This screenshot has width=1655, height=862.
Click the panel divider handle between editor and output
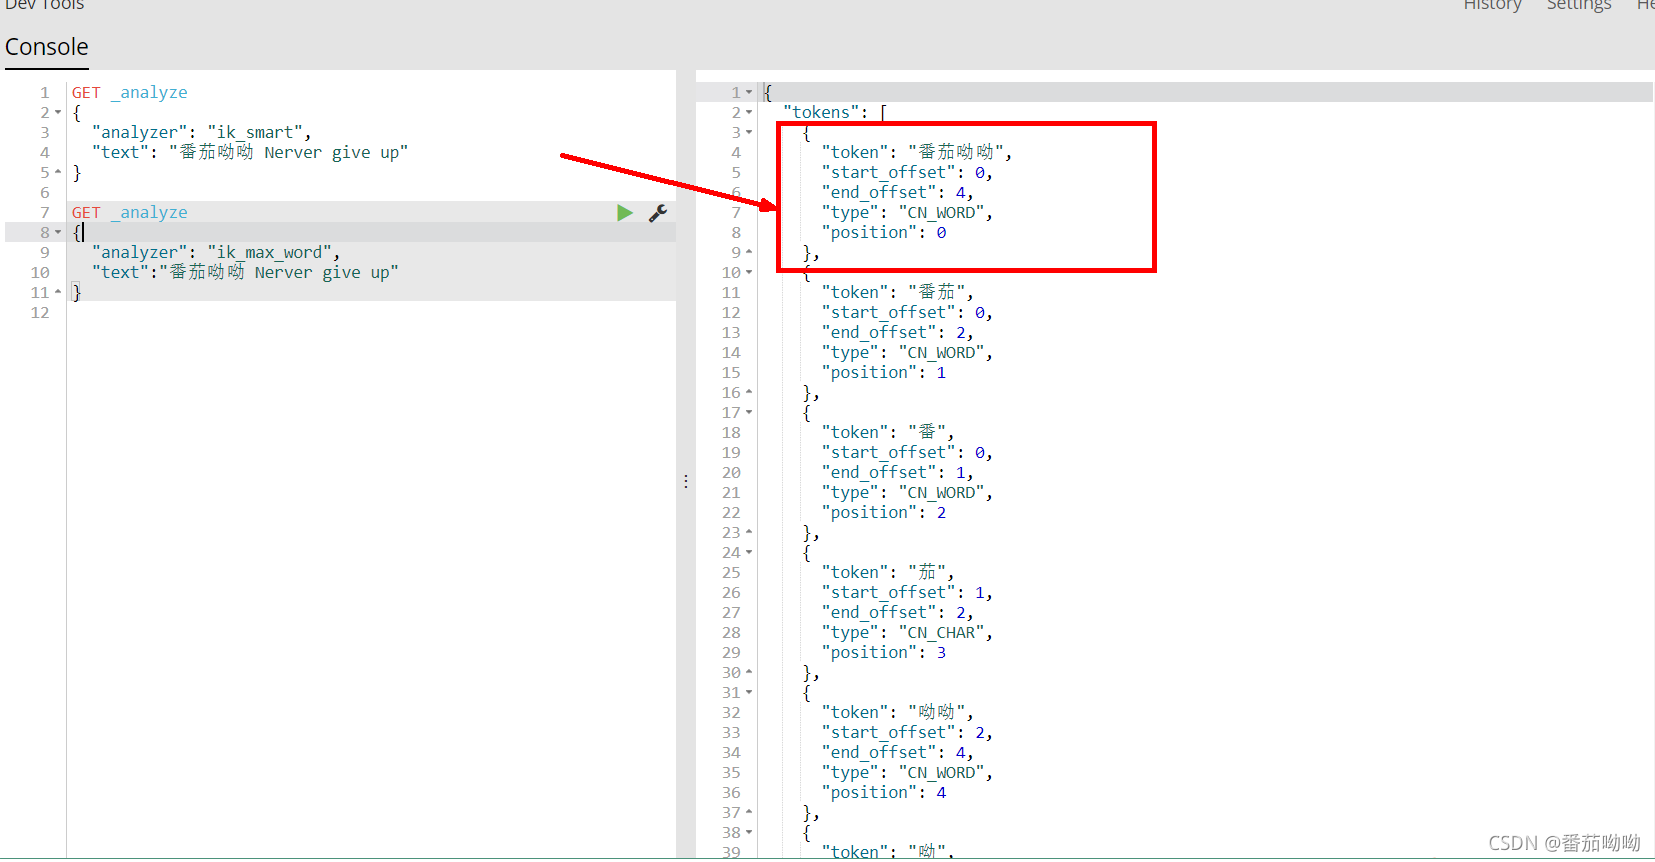click(686, 482)
